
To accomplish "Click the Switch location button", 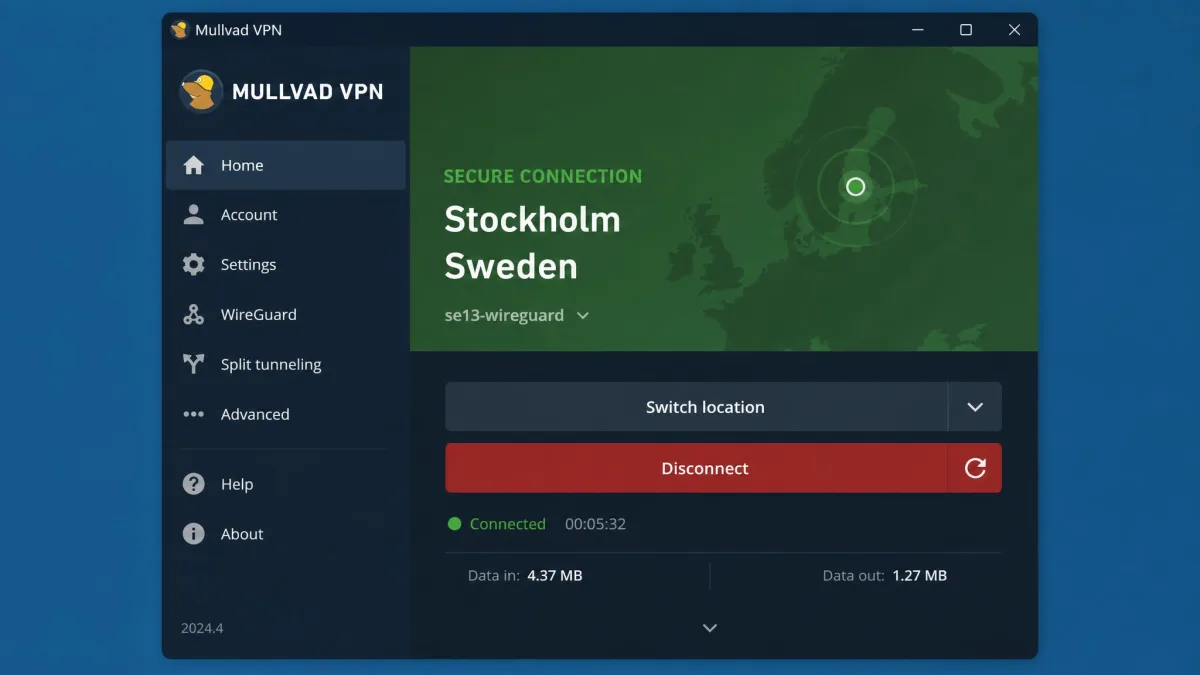I will pos(697,407).
